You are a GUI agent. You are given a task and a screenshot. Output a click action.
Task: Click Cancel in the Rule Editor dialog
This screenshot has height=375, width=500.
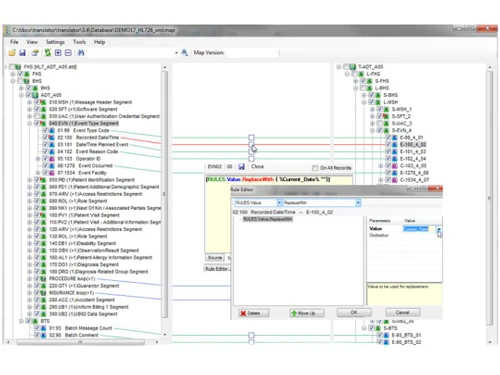coord(403,312)
